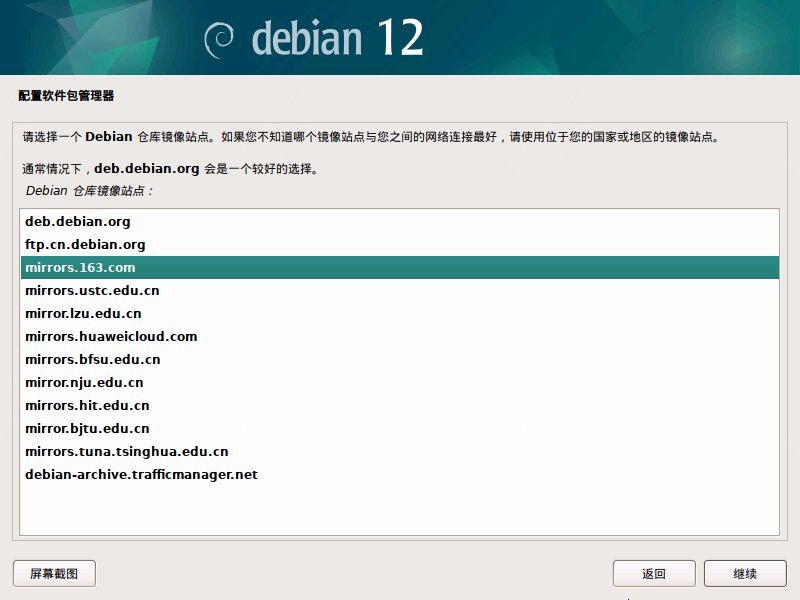
Task: Go back with the 返回 button
Action: [x=654, y=574]
